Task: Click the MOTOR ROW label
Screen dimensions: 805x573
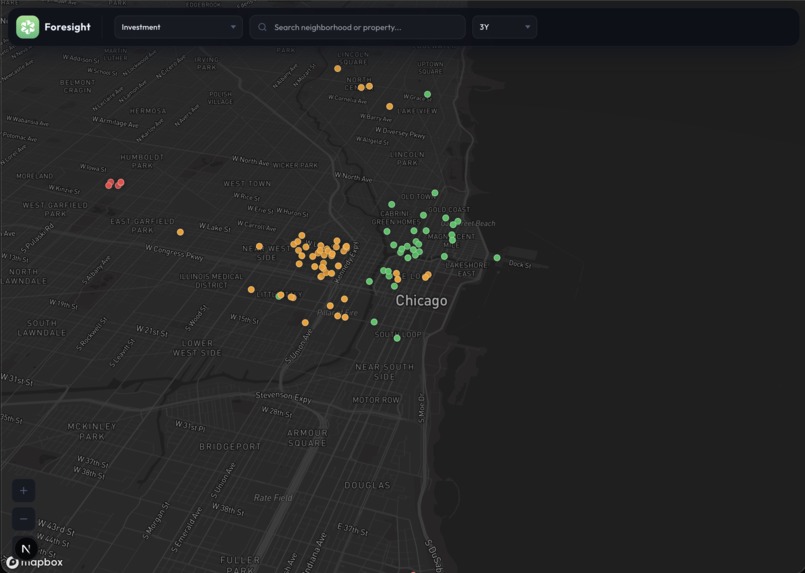Action: pyautogui.click(x=376, y=400)
